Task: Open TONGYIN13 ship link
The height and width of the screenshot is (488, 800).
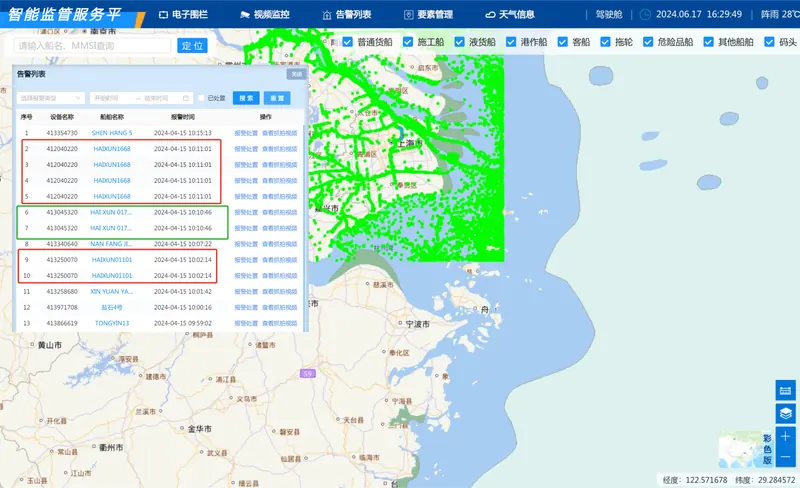Action: [112, 323]
